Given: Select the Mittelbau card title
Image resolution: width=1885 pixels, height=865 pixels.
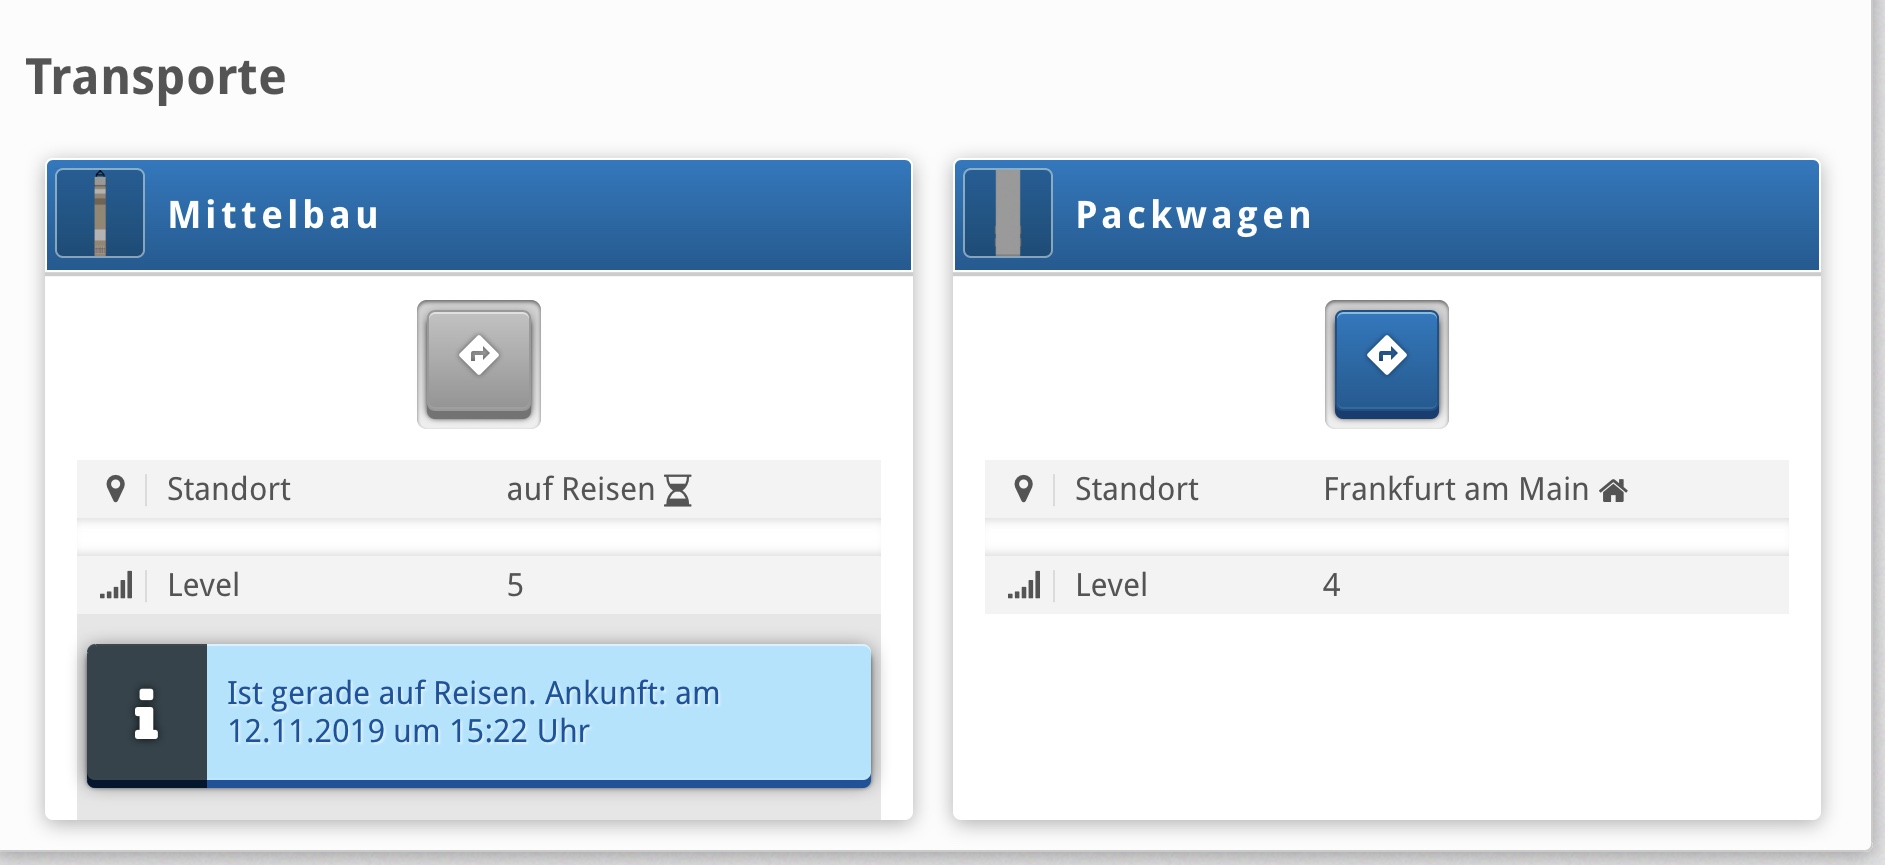Looking at the screenshot, I should 273,215.
